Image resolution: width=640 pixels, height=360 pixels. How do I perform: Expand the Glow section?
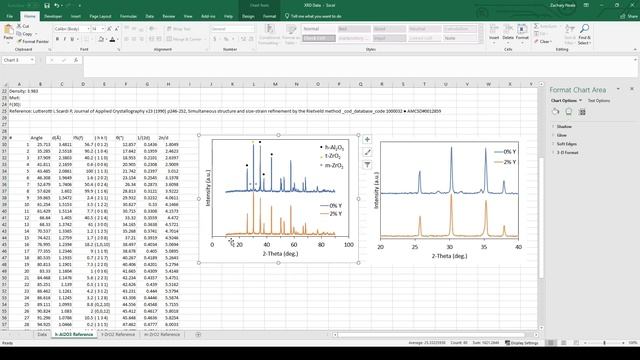(x=560, y=135)
